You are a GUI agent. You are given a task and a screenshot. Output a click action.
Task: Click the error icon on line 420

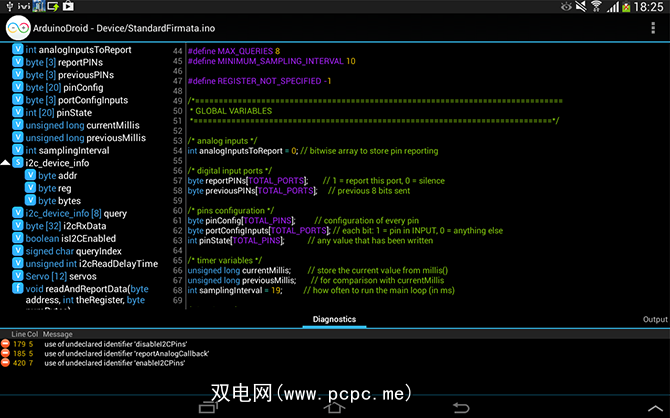(6, 363)
